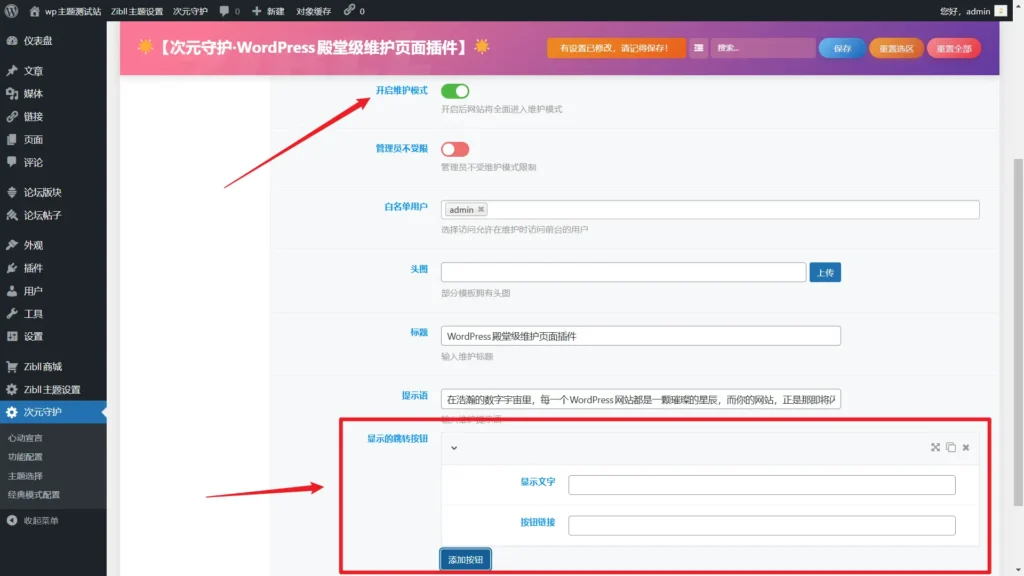Screen dimensions: 1024x576
Task: Click the 重置选区 button
Action: tap(896, 48)
